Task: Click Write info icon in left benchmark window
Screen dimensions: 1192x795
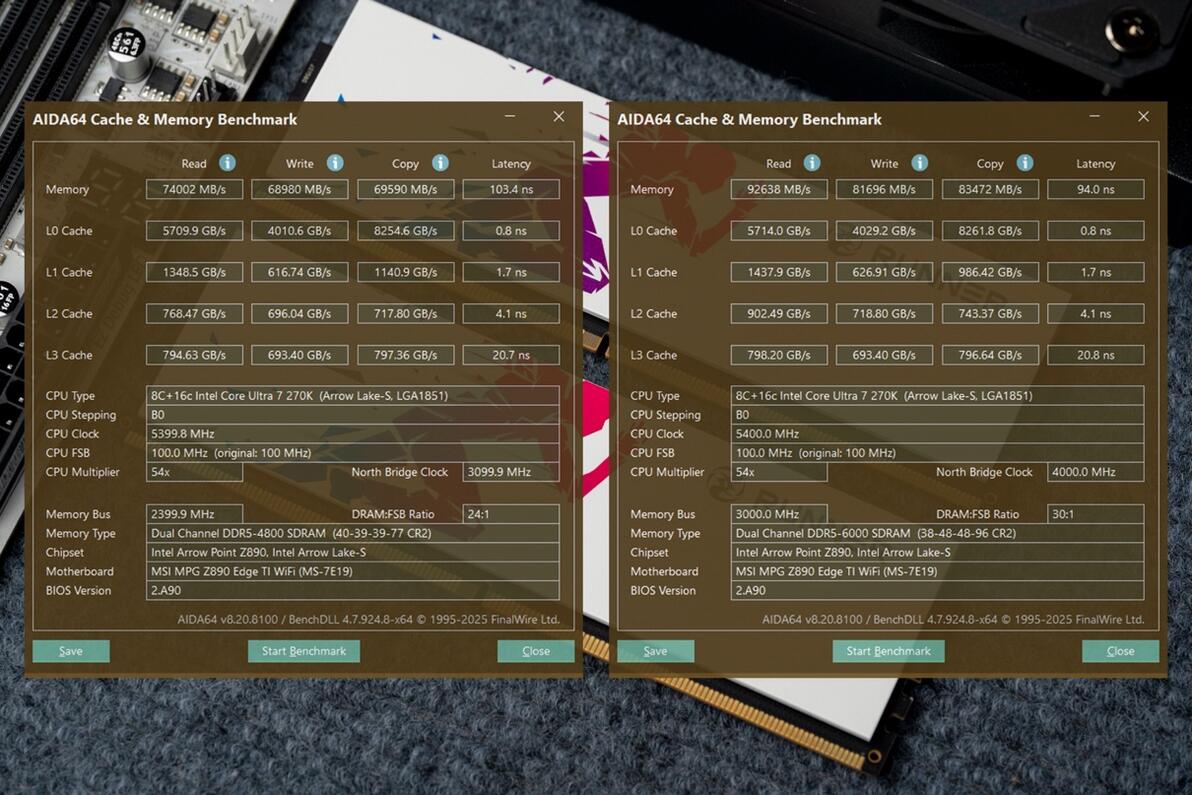Action: [x=335, y=163]
